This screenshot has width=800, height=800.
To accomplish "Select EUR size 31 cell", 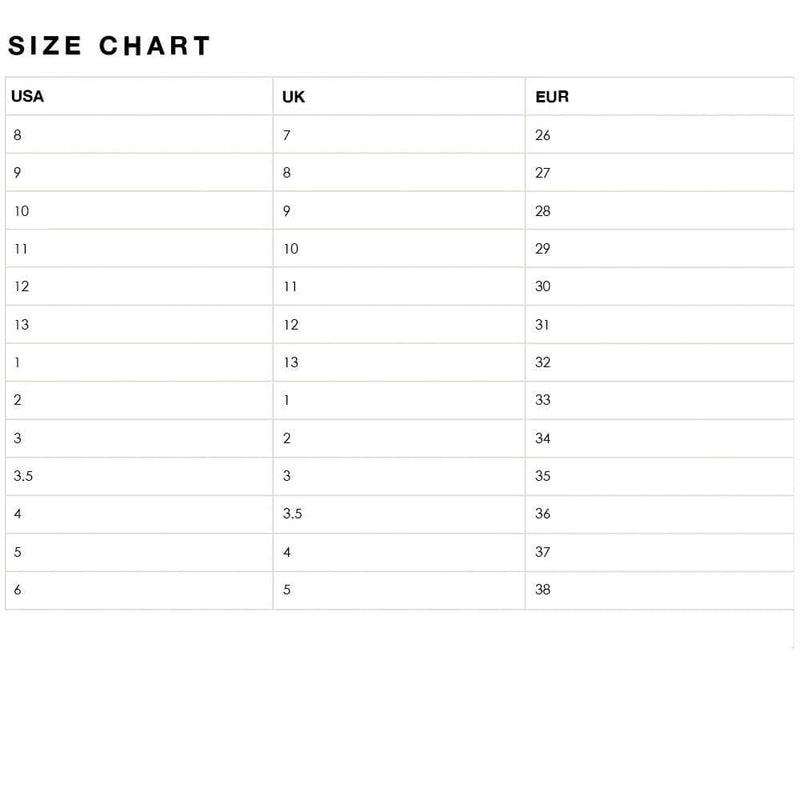I will (543, 324).
